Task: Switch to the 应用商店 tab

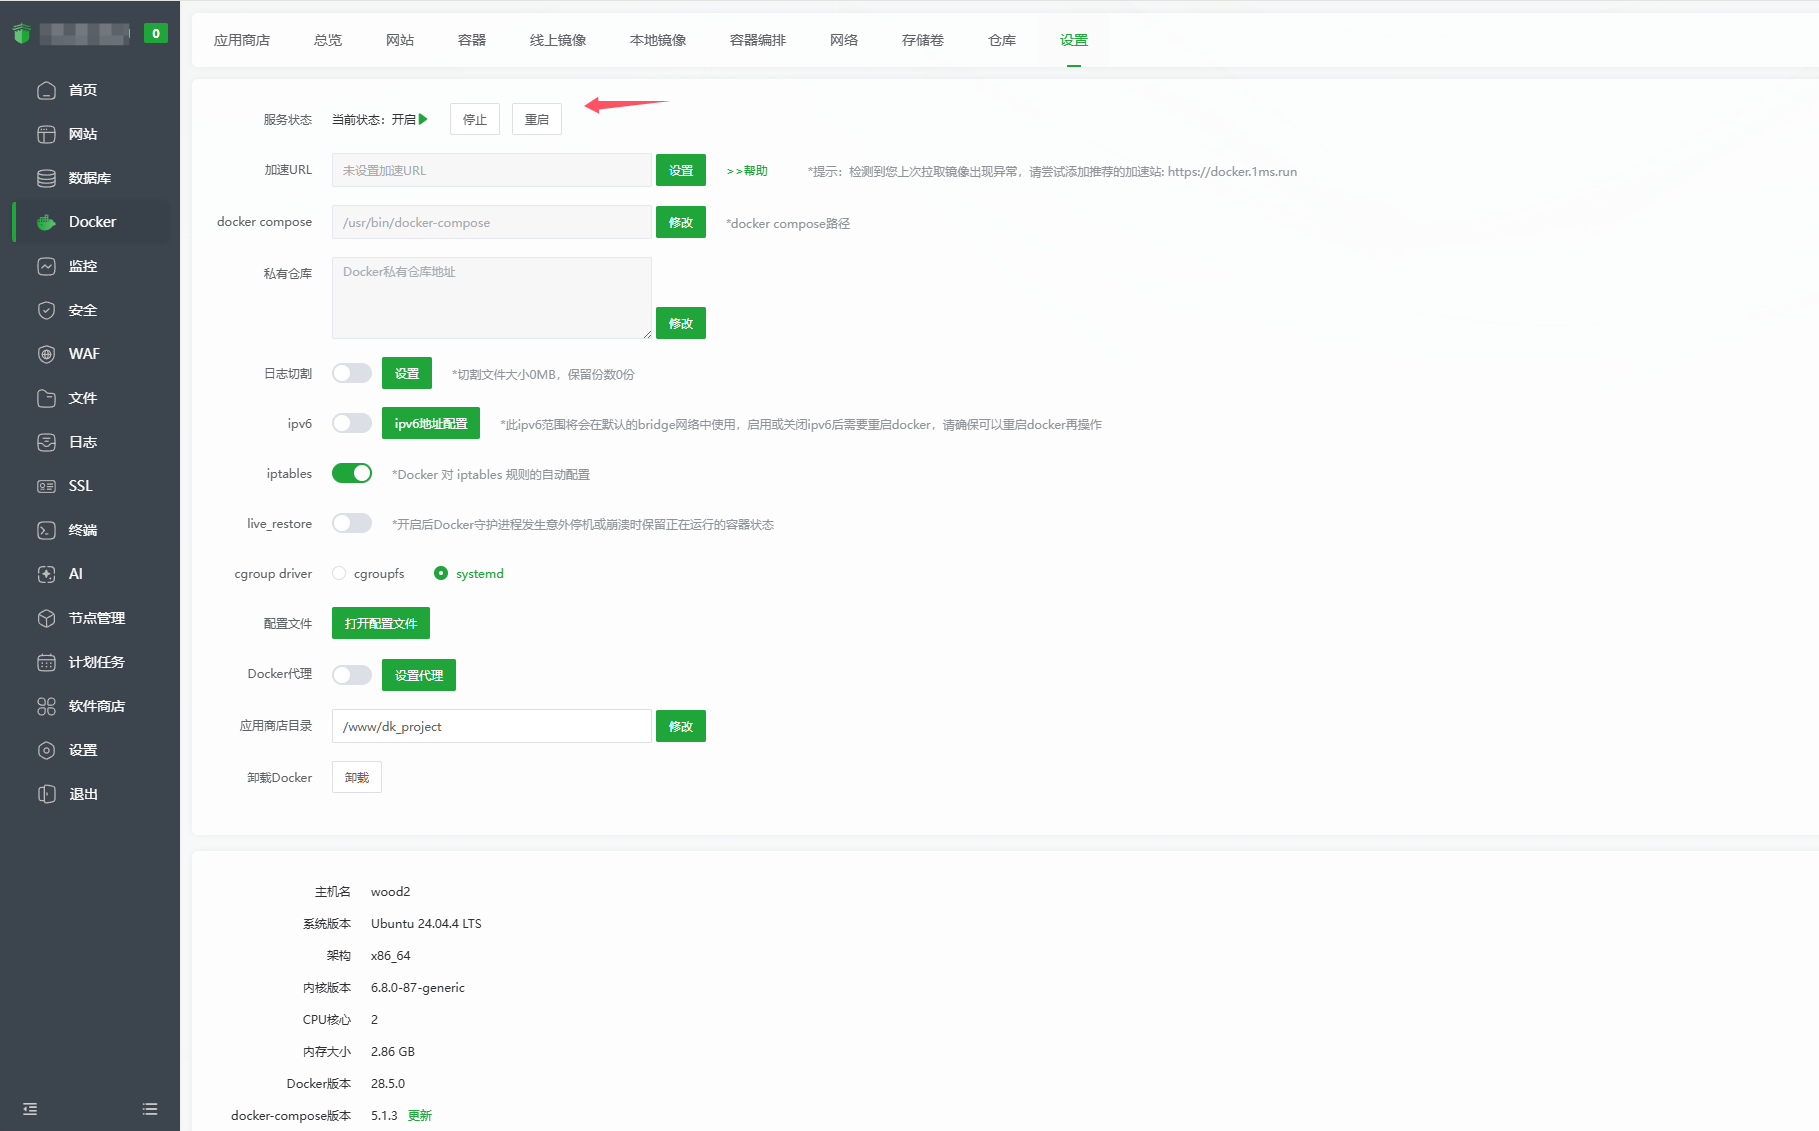Action: coord(242,40)
